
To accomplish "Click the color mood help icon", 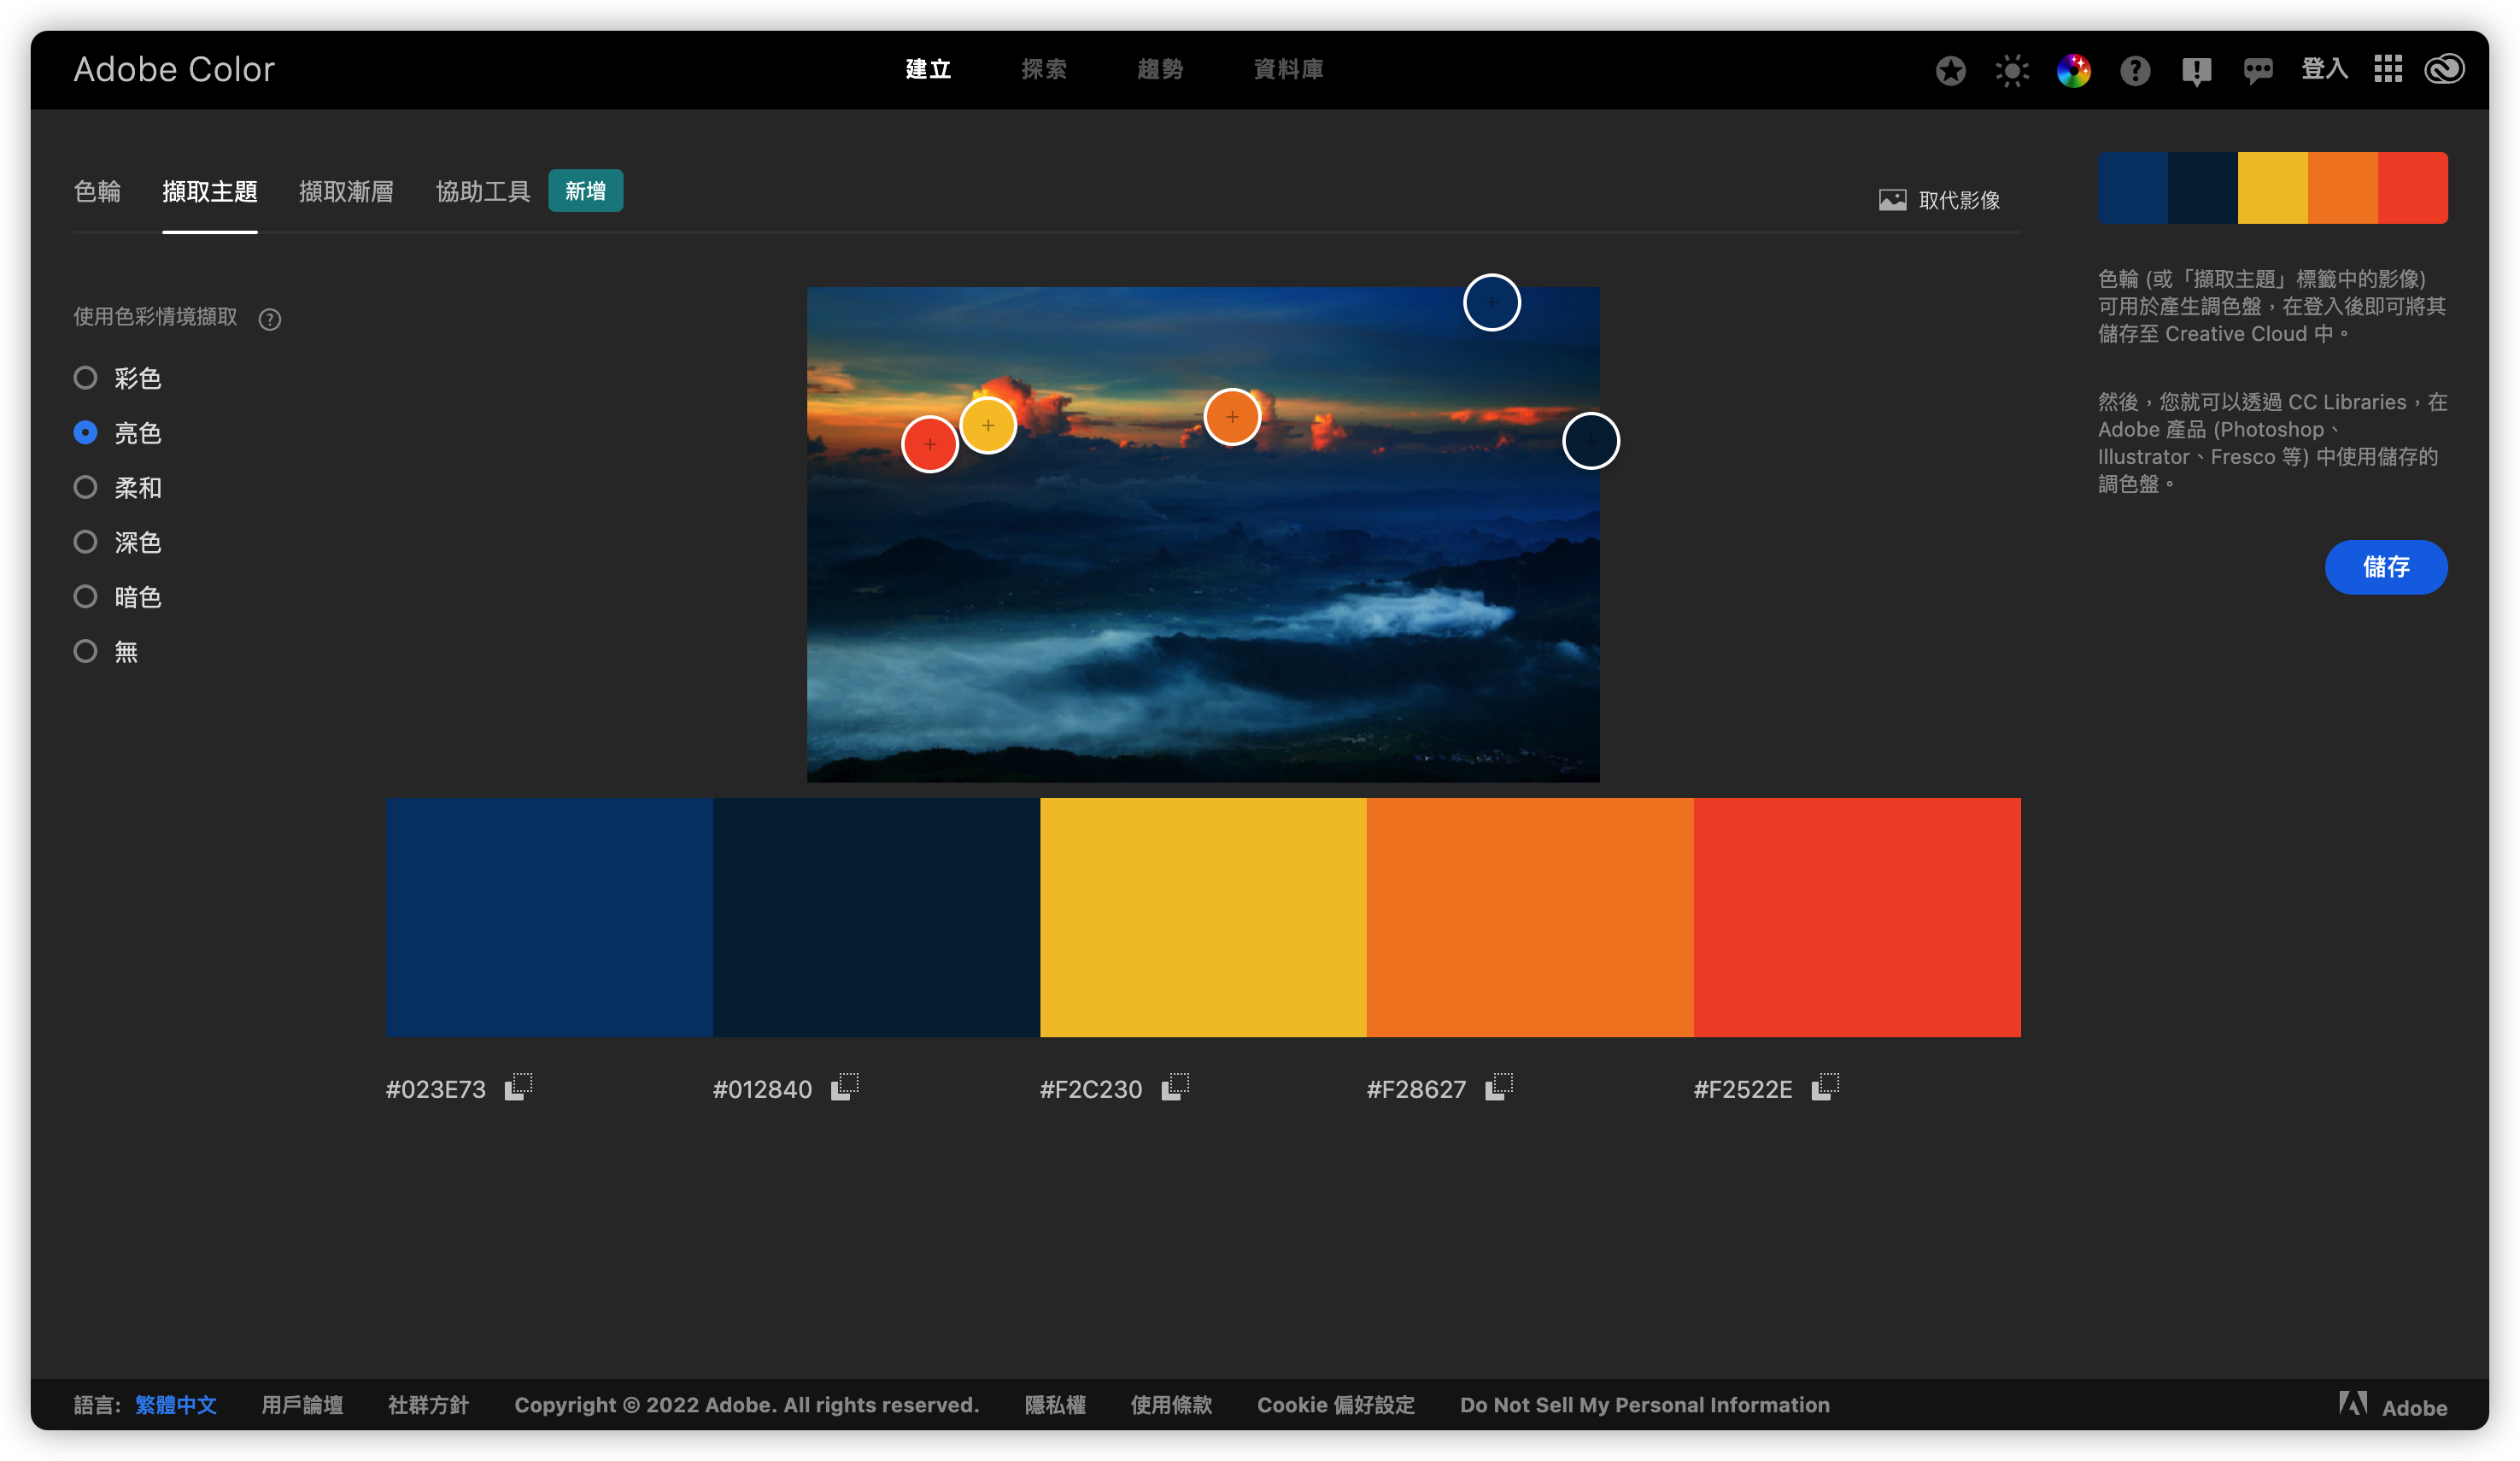I will pos(270,319).
